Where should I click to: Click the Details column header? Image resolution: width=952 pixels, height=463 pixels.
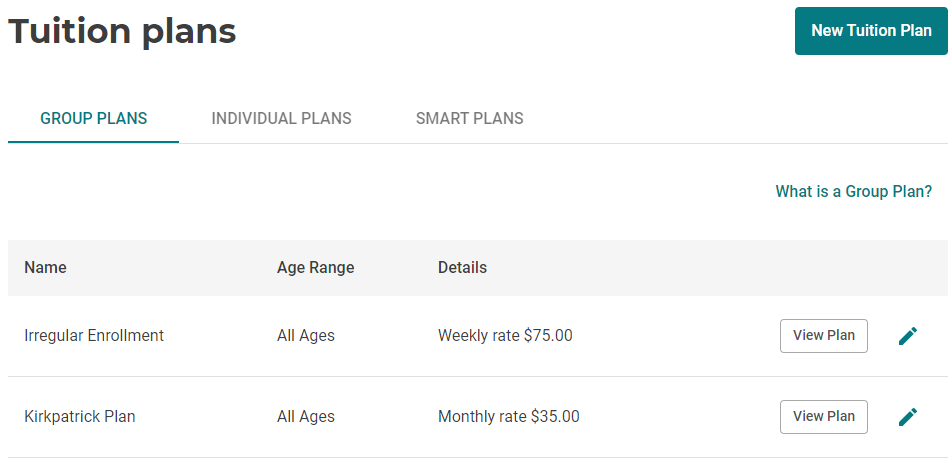462,268
